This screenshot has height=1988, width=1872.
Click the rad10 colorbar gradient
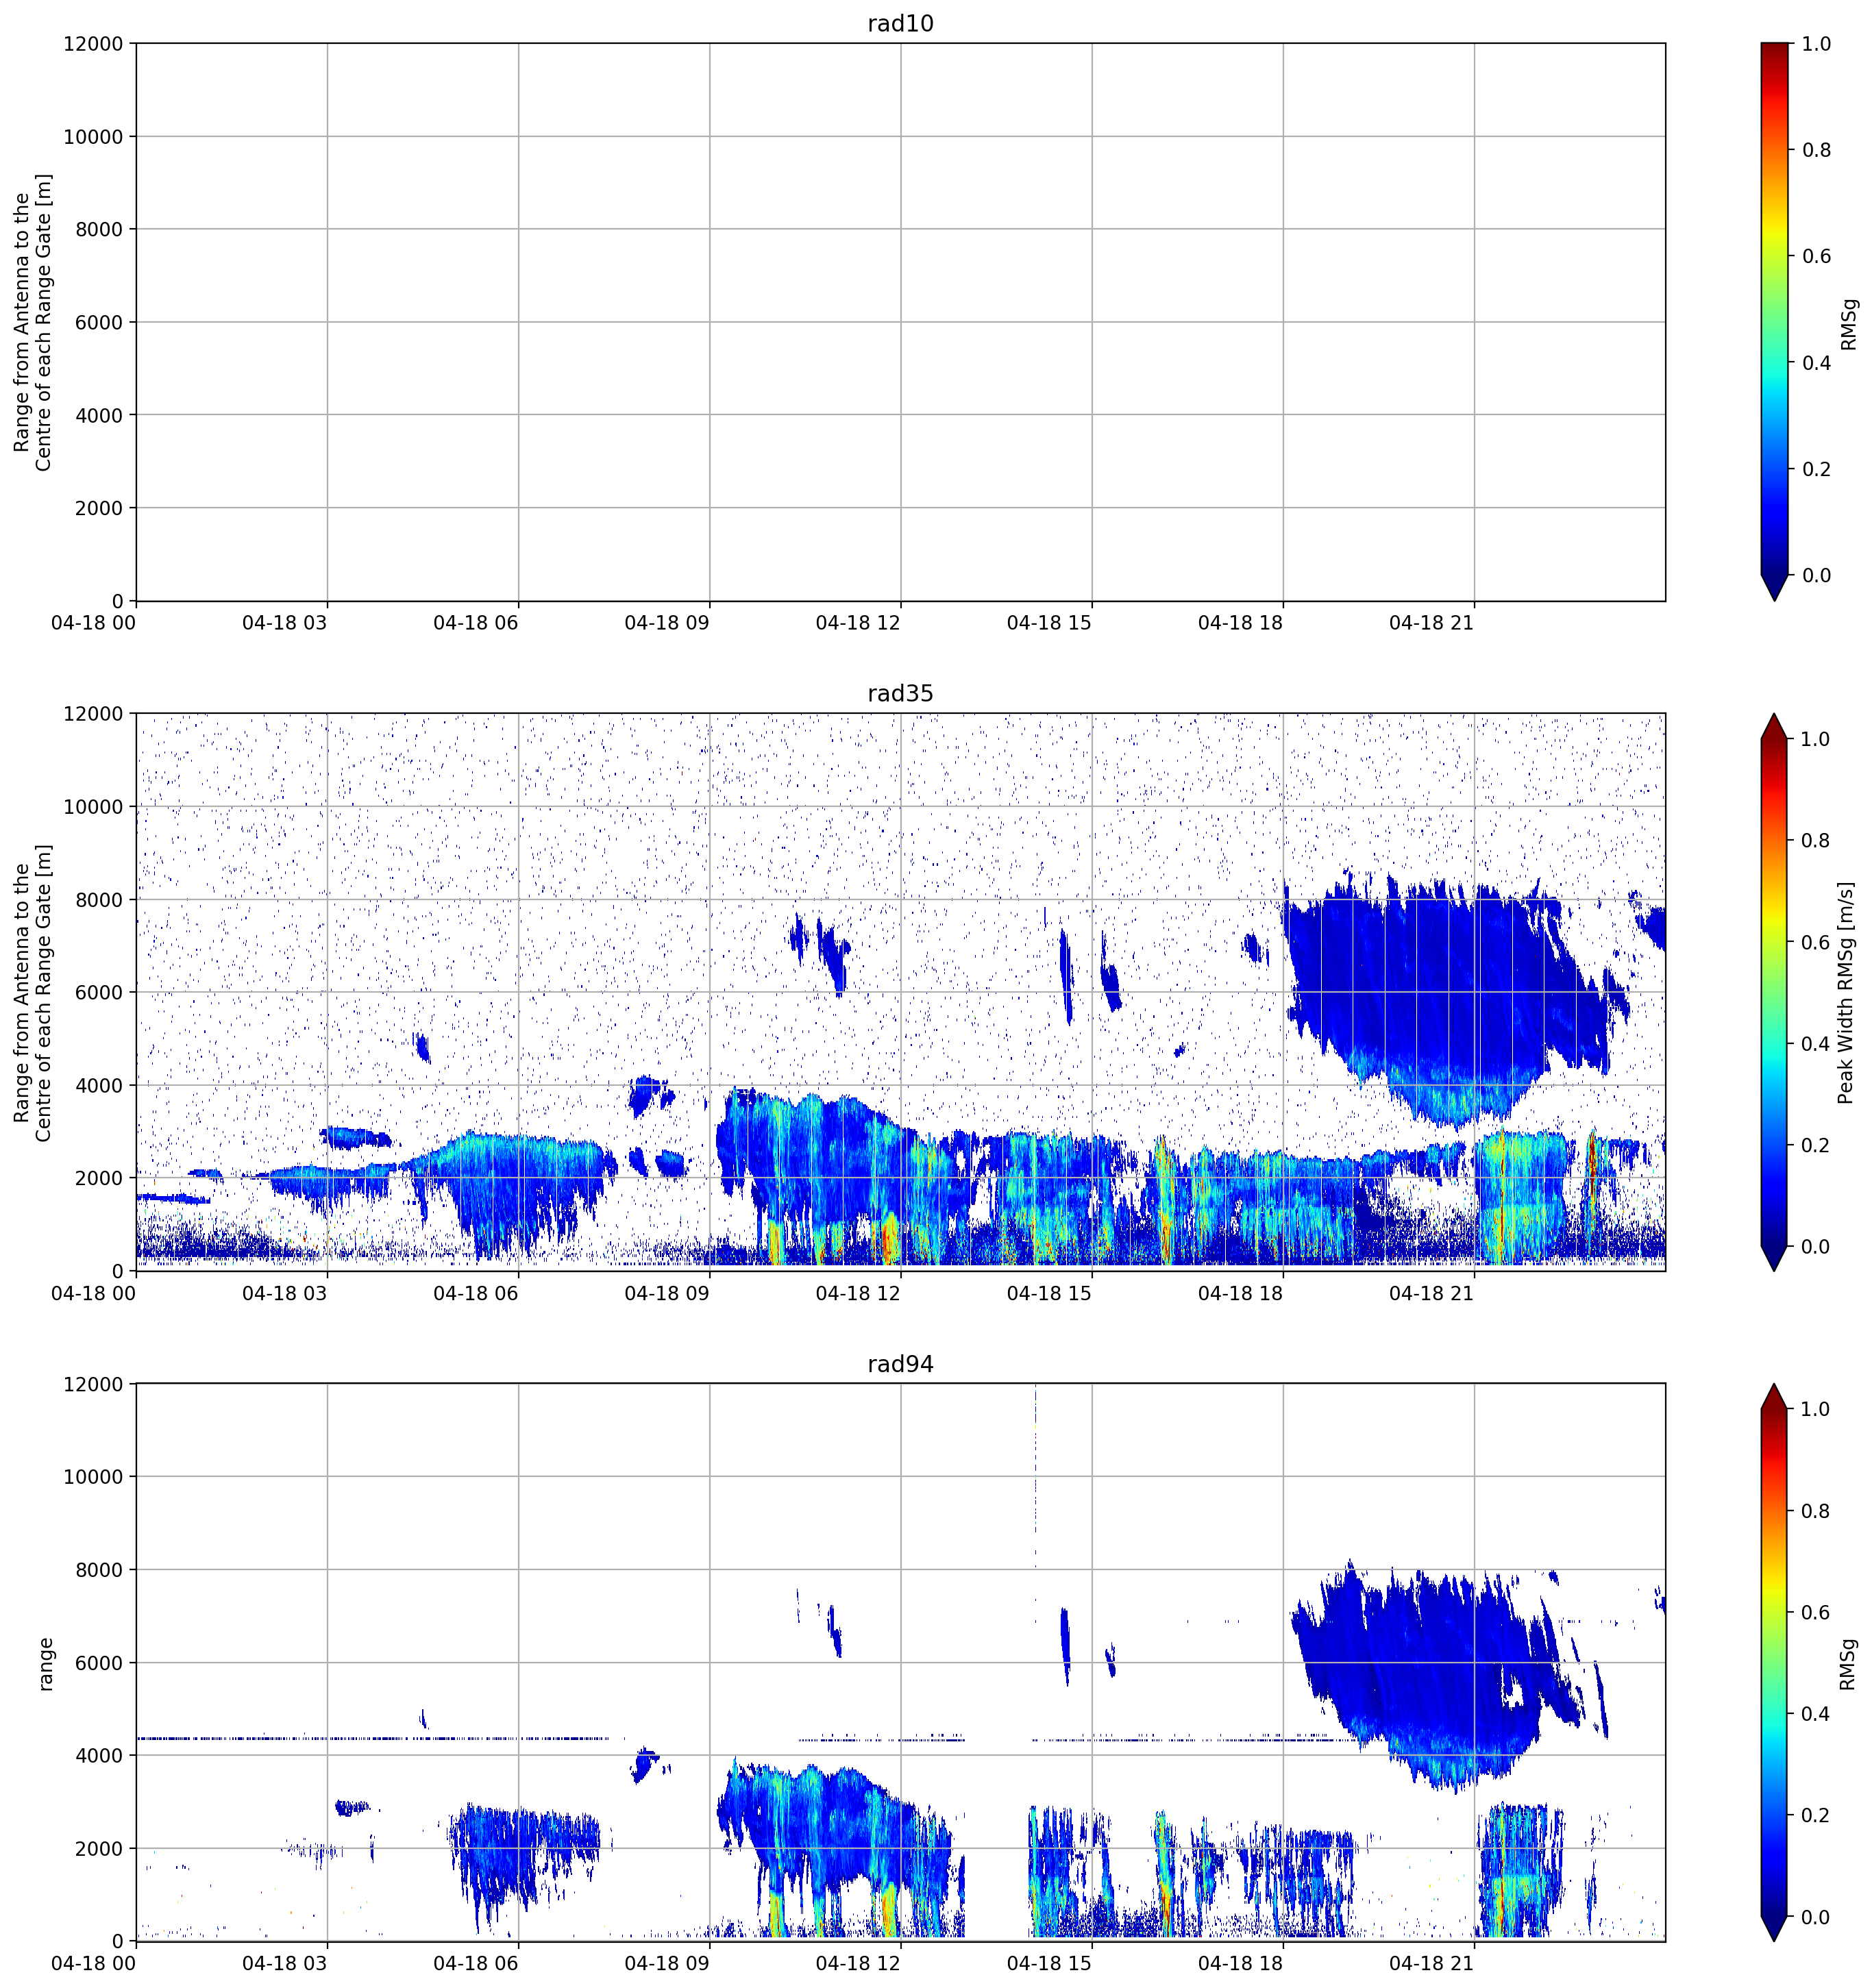[x=1773, y=309]
